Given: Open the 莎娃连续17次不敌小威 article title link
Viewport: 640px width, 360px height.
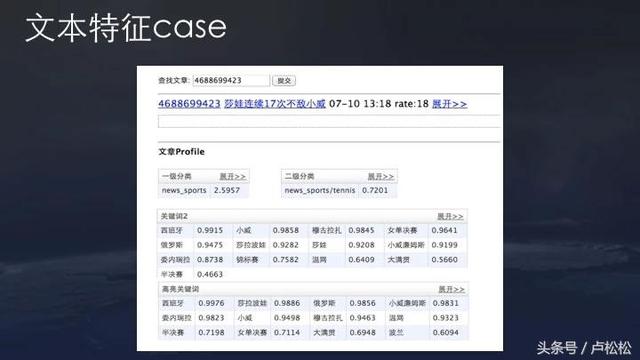Looking at the screenshot, I should tap(275, 104).
